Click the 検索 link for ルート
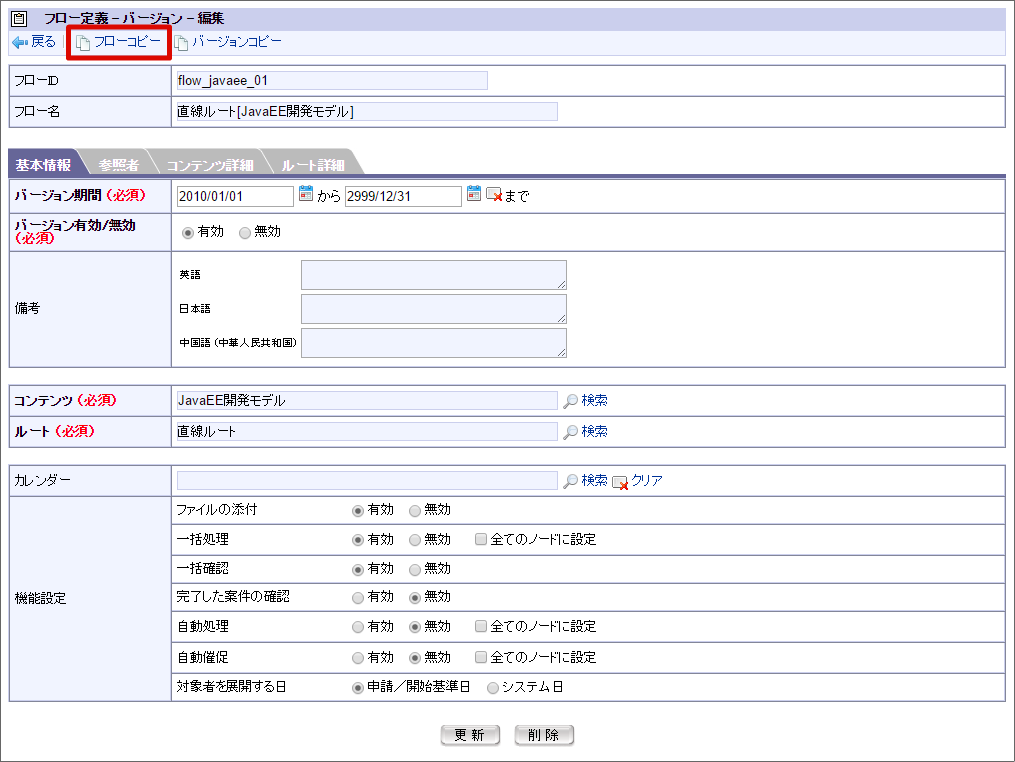This screenshot has height=762, width=1015. (x=594, y=432)
